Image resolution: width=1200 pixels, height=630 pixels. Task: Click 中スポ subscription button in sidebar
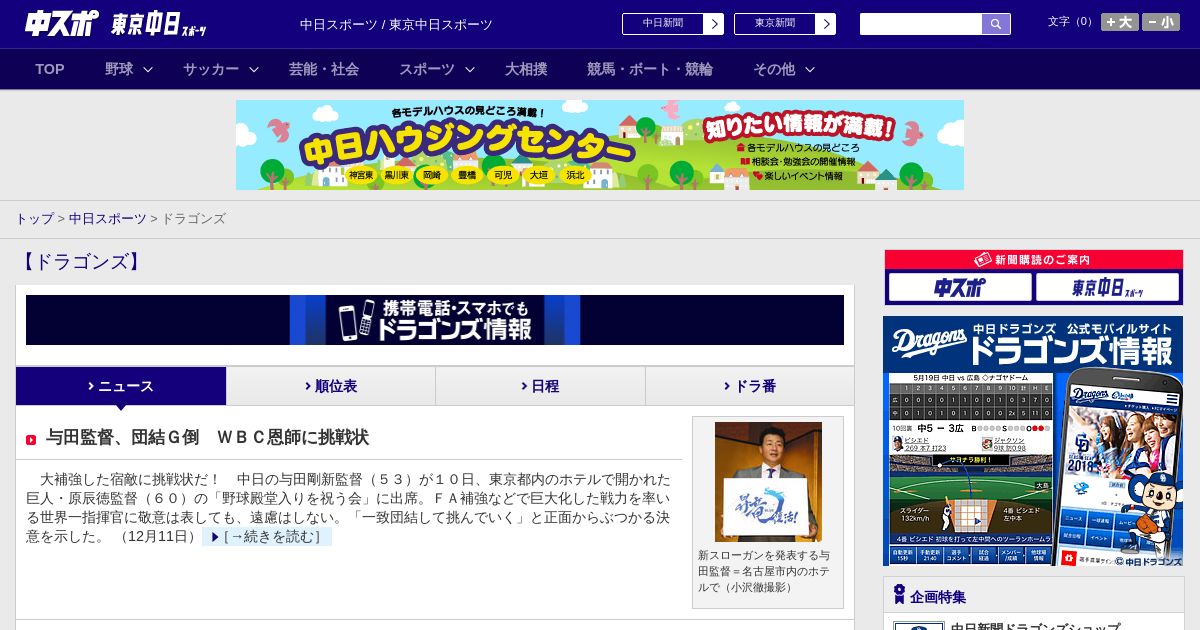[x=960, y=287]
